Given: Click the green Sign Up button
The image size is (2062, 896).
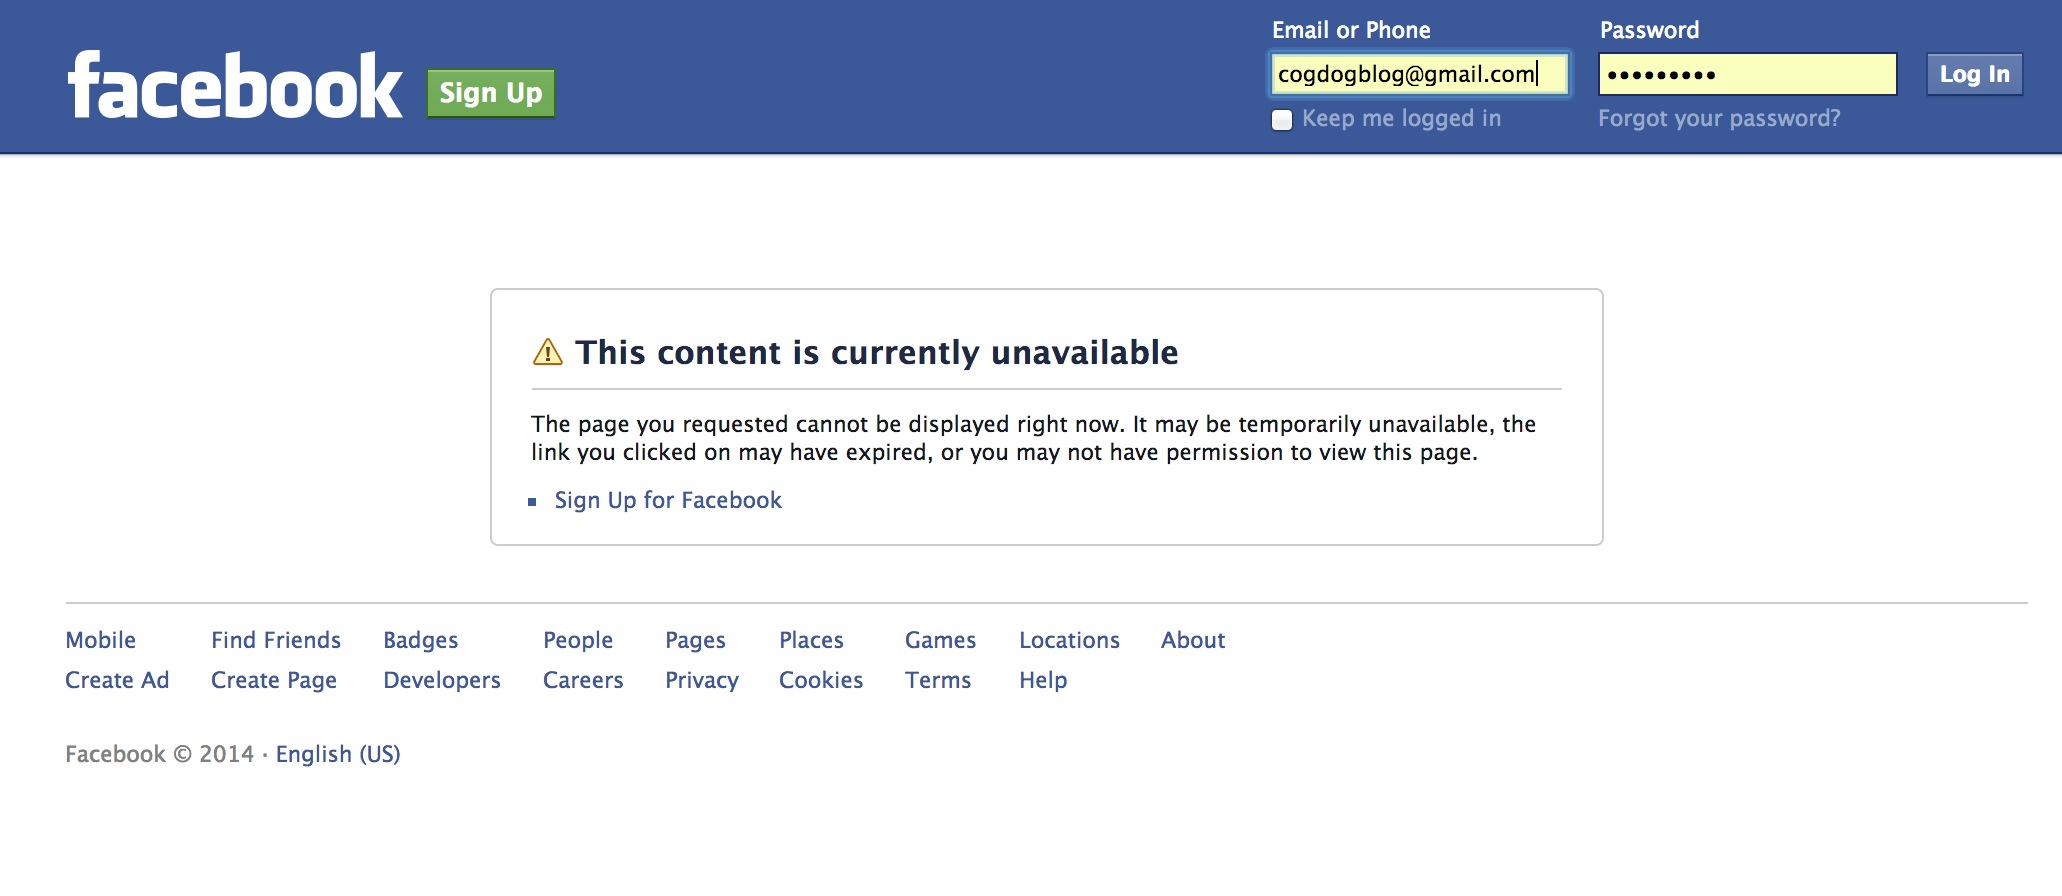Looking at the screenshot, I should 490,92.
